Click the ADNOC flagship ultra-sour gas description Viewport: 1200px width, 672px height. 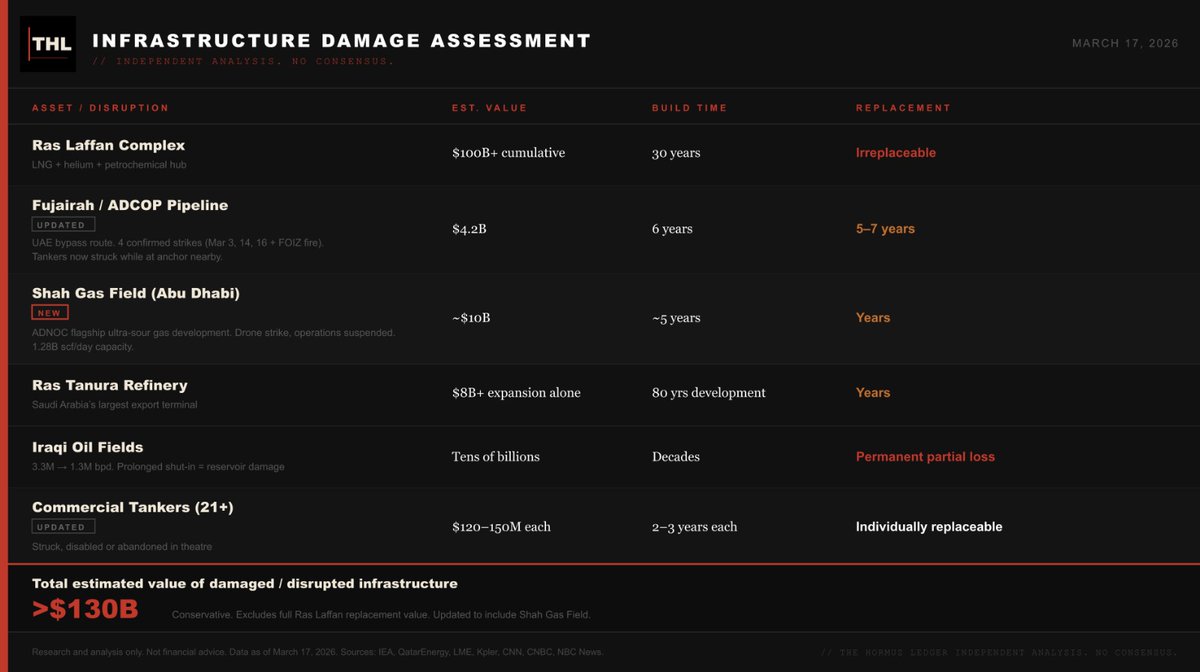pos(214,339)
